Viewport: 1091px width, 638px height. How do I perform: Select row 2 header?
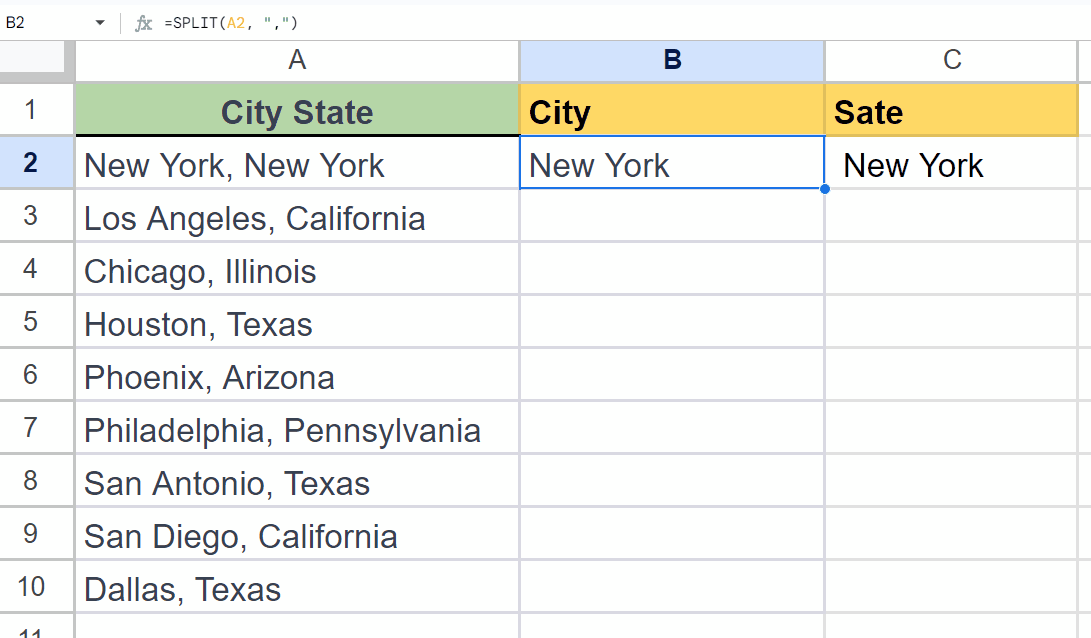click(x=37, y=161)
